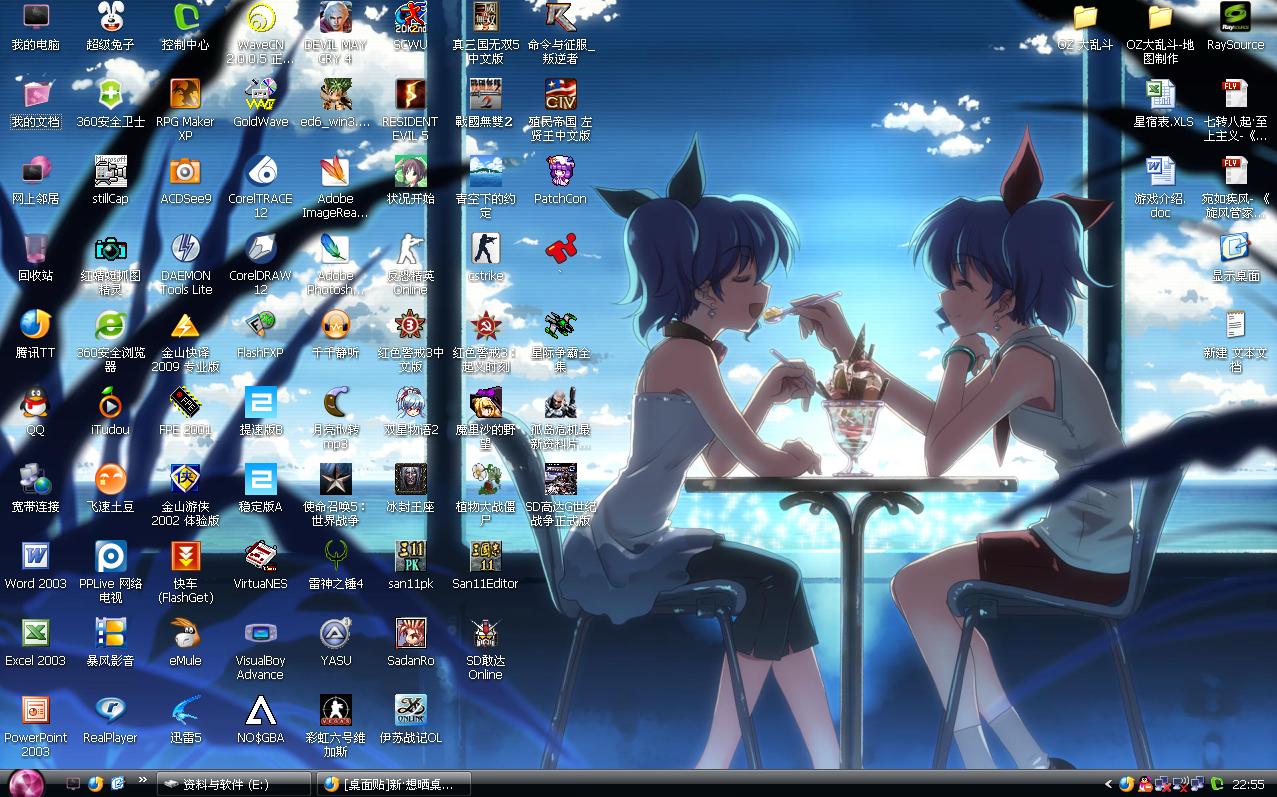Select the 回收站 recycle bin icon
The width and height of the screenshot is (1277, 797).
[35, 257]
